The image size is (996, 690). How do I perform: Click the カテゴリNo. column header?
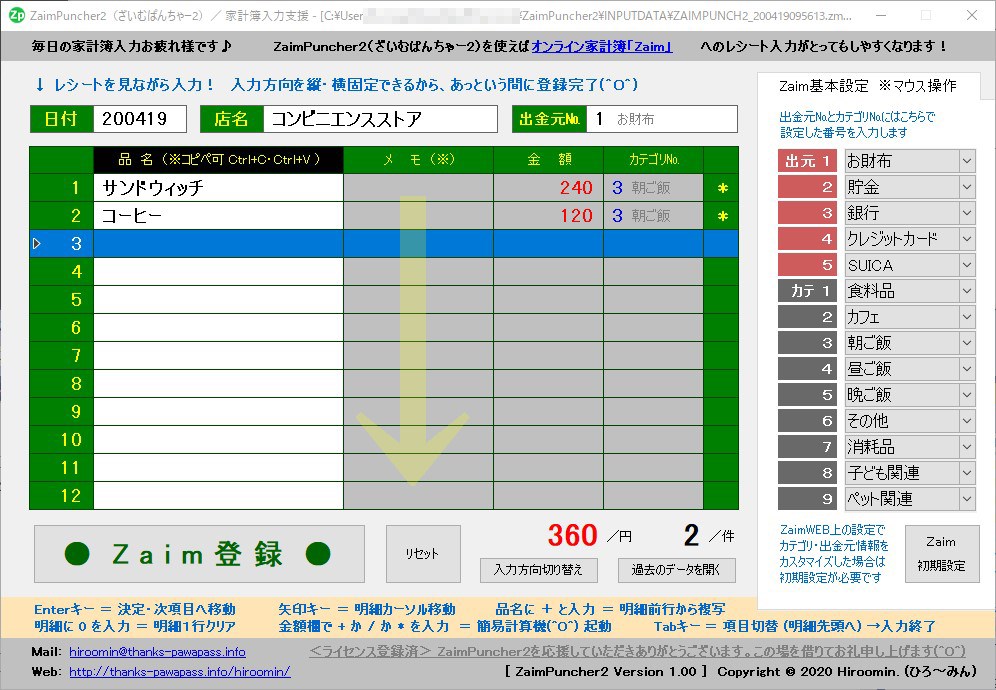[654, 160]
